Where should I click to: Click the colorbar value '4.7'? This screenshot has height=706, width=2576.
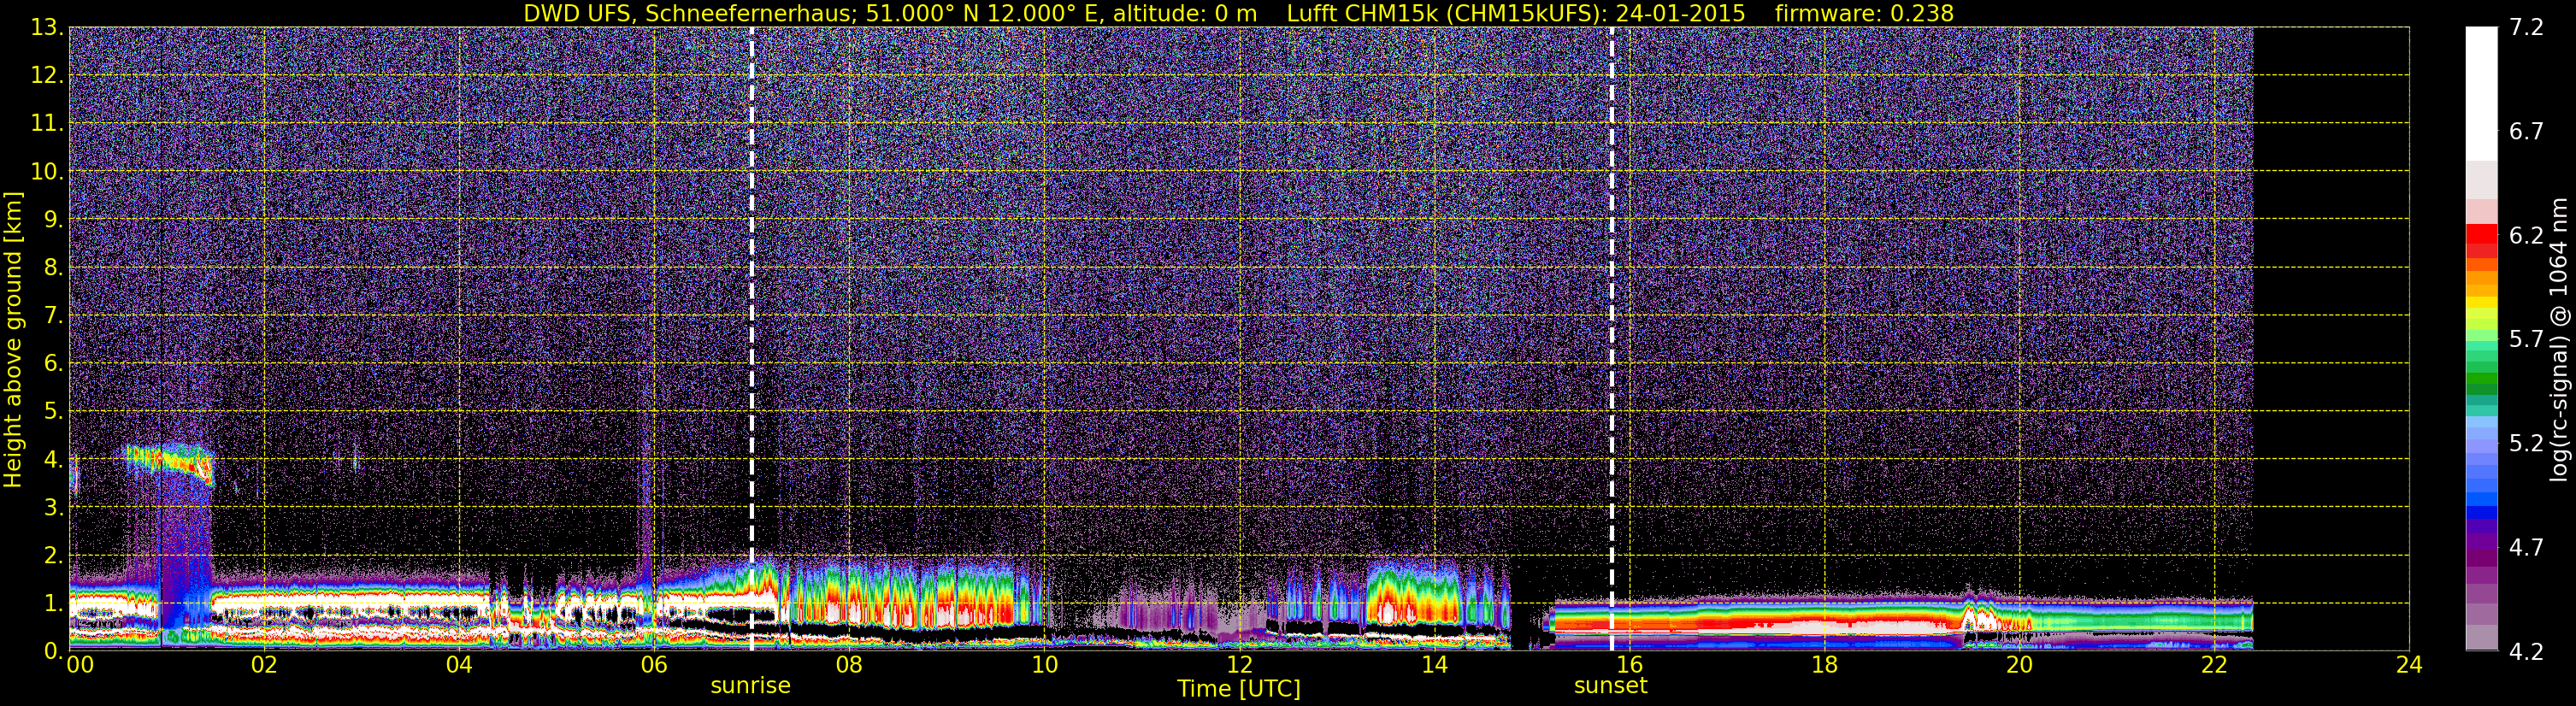point(2526,548)
